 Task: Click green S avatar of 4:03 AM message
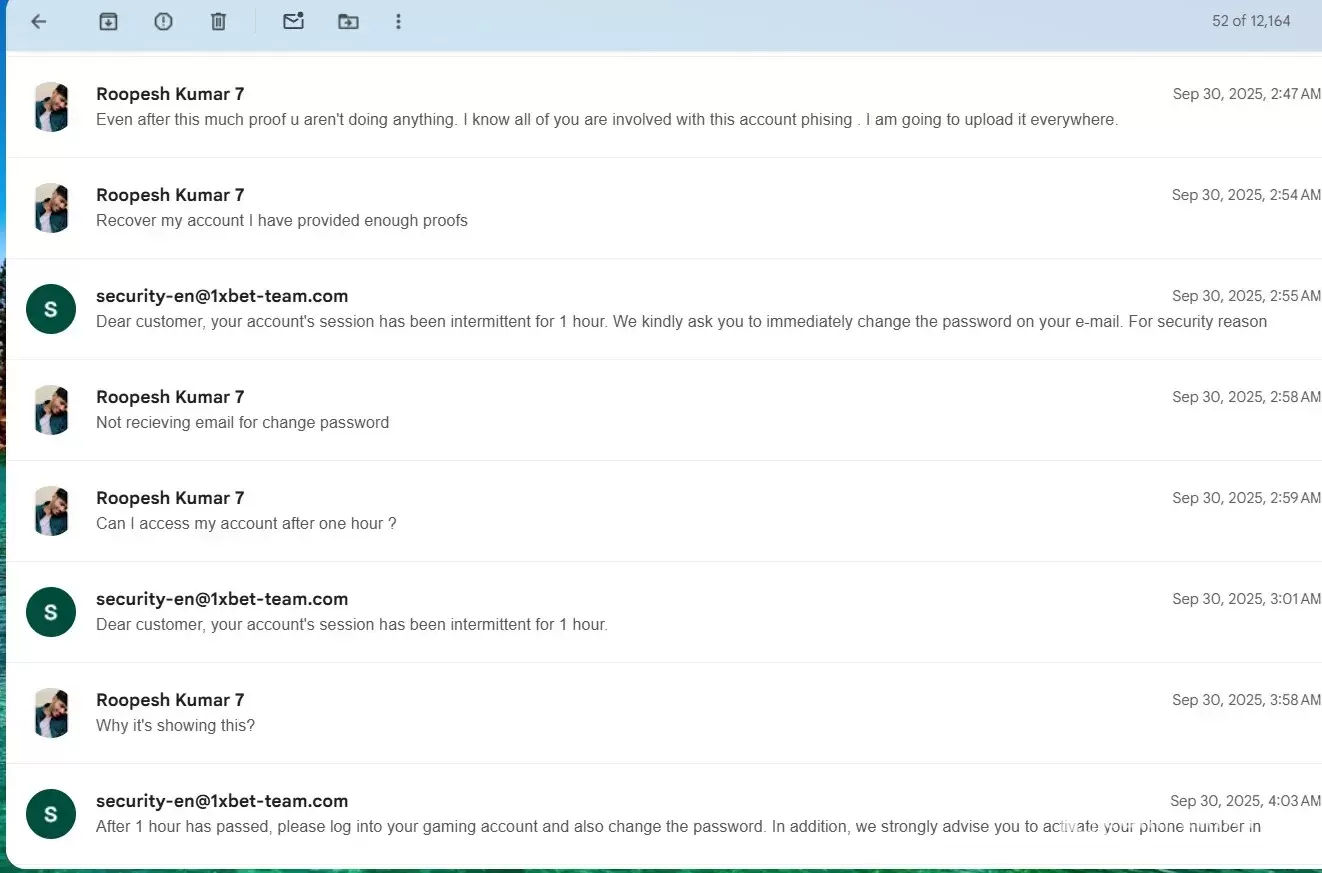[51, 814]
